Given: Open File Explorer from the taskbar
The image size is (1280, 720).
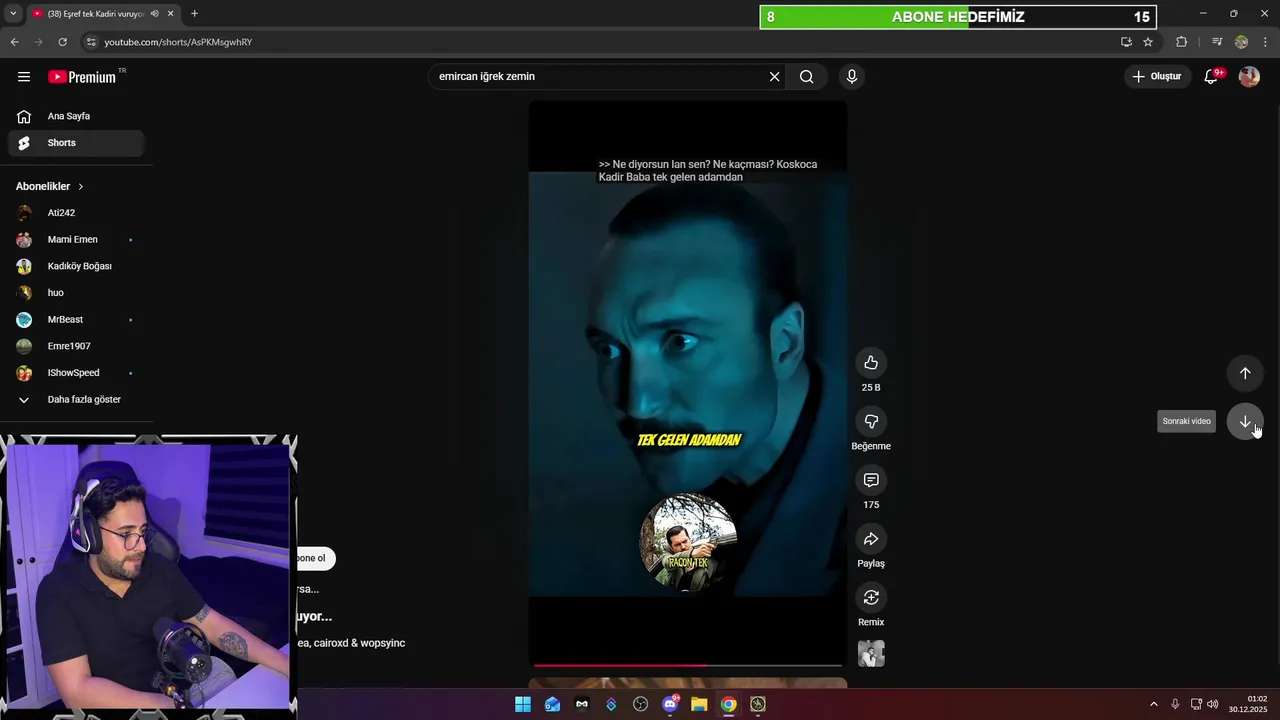Looking at the screenshot, I should (x=699, y=704).
